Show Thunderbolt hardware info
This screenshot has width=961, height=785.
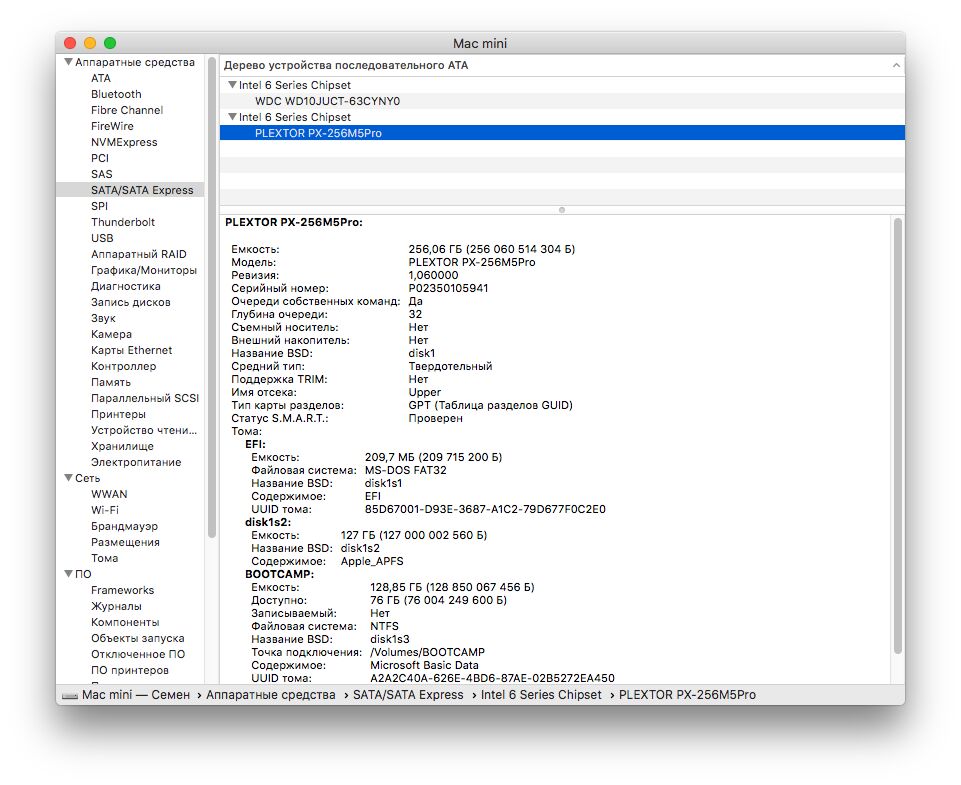(x=123, y=222)
